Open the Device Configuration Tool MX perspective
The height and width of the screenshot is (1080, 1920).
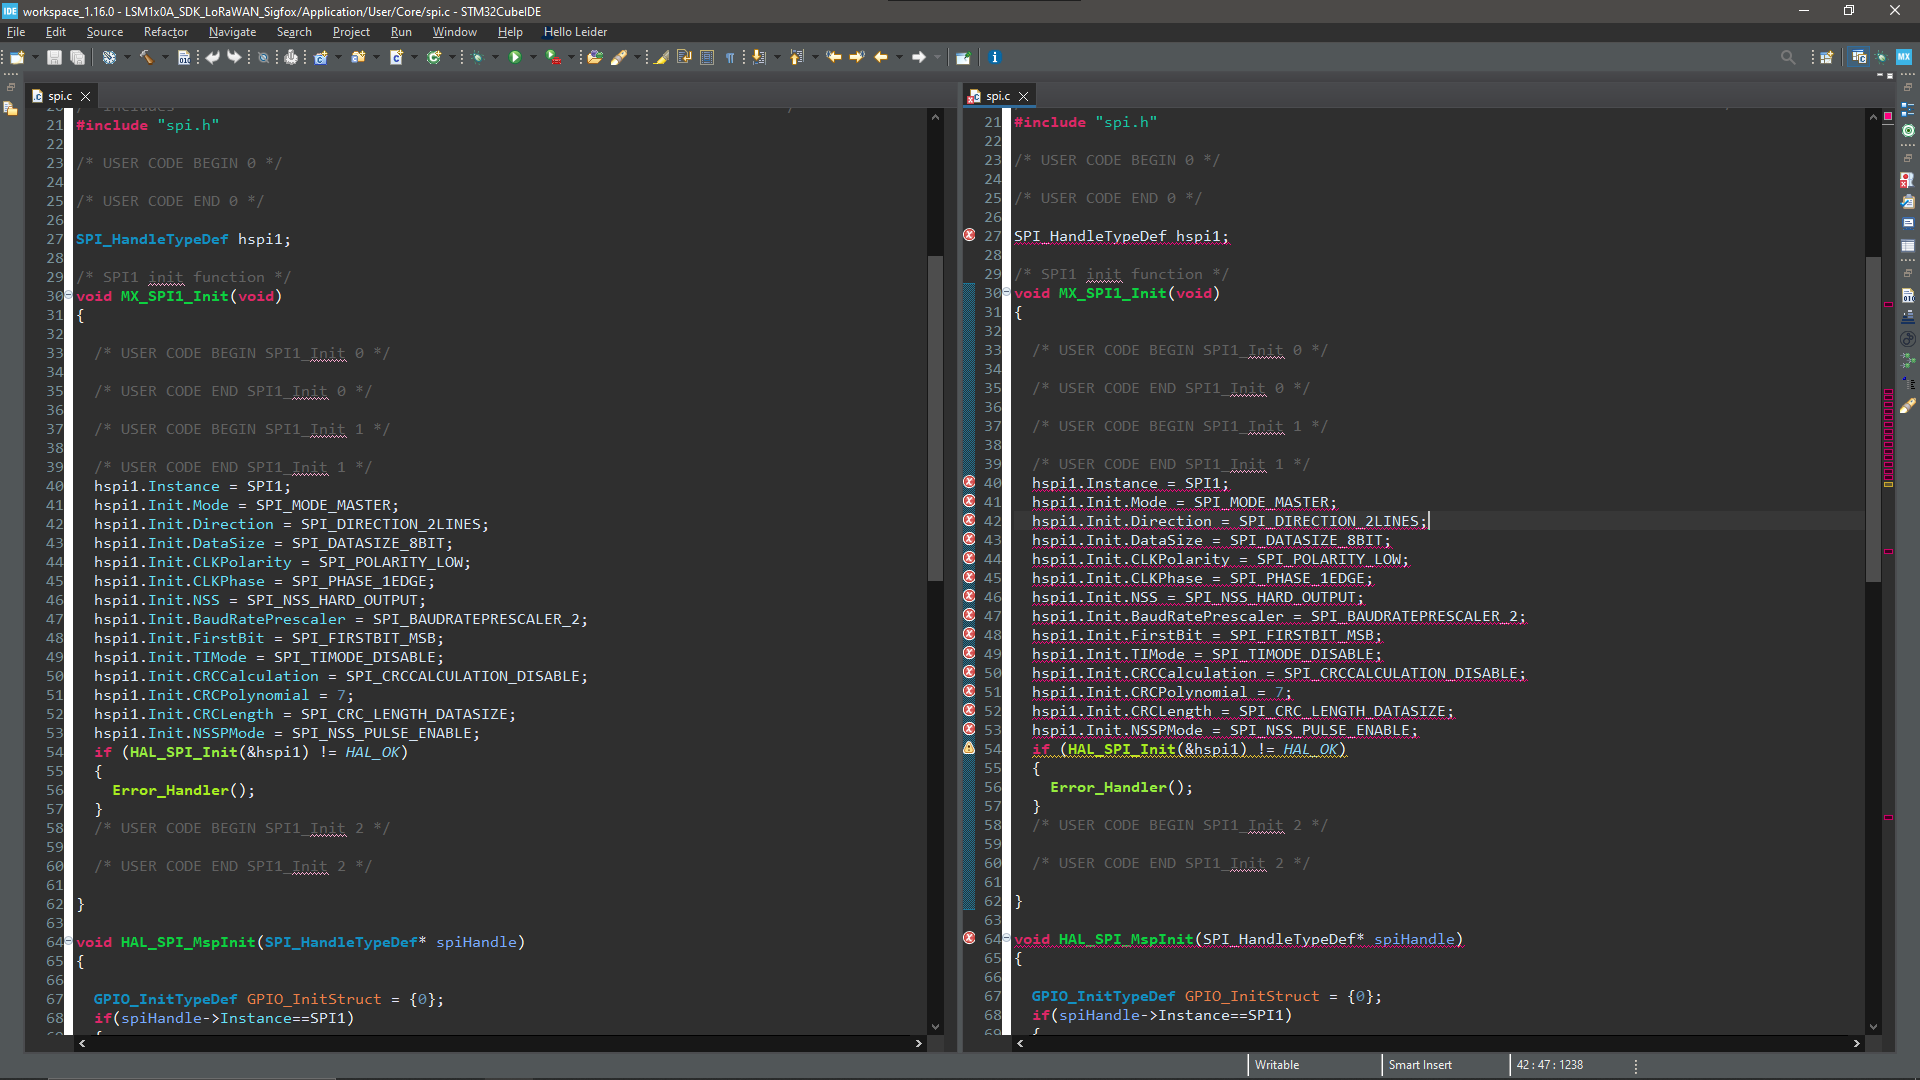(1904, 57)
